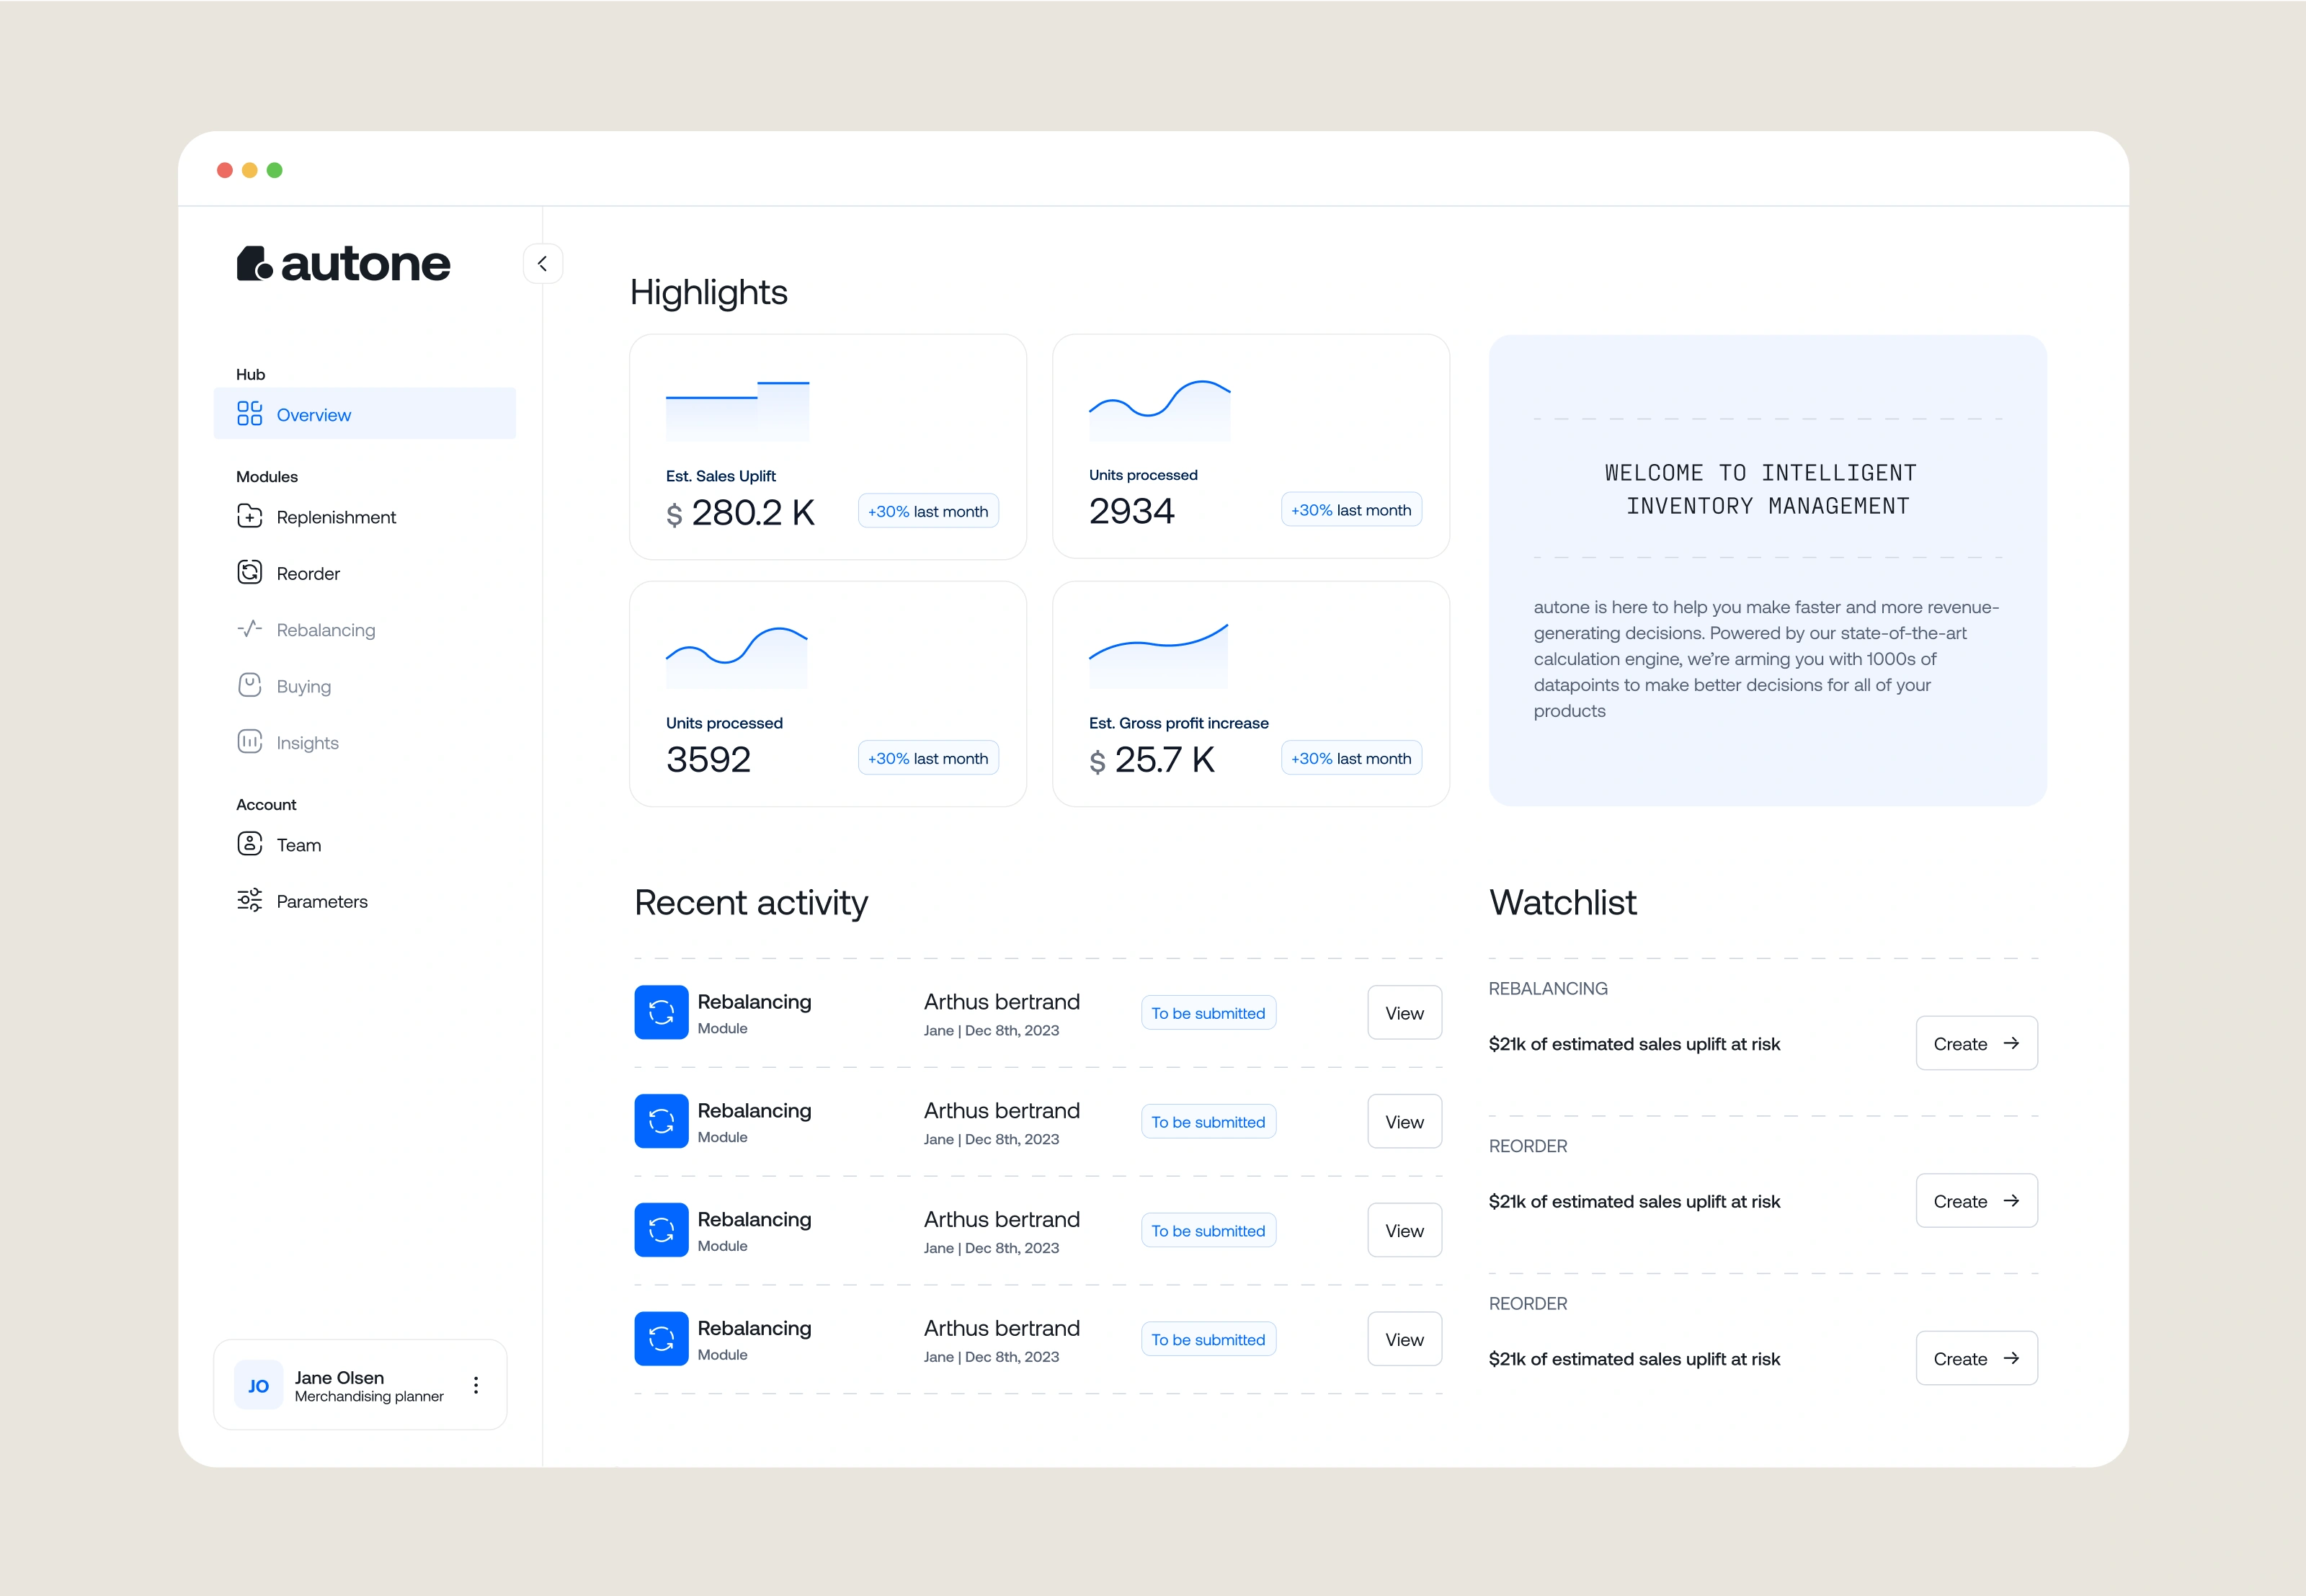Click Arthus bertrand in the first activity row
2306x1596 pixels.
click(1002, 1002)
